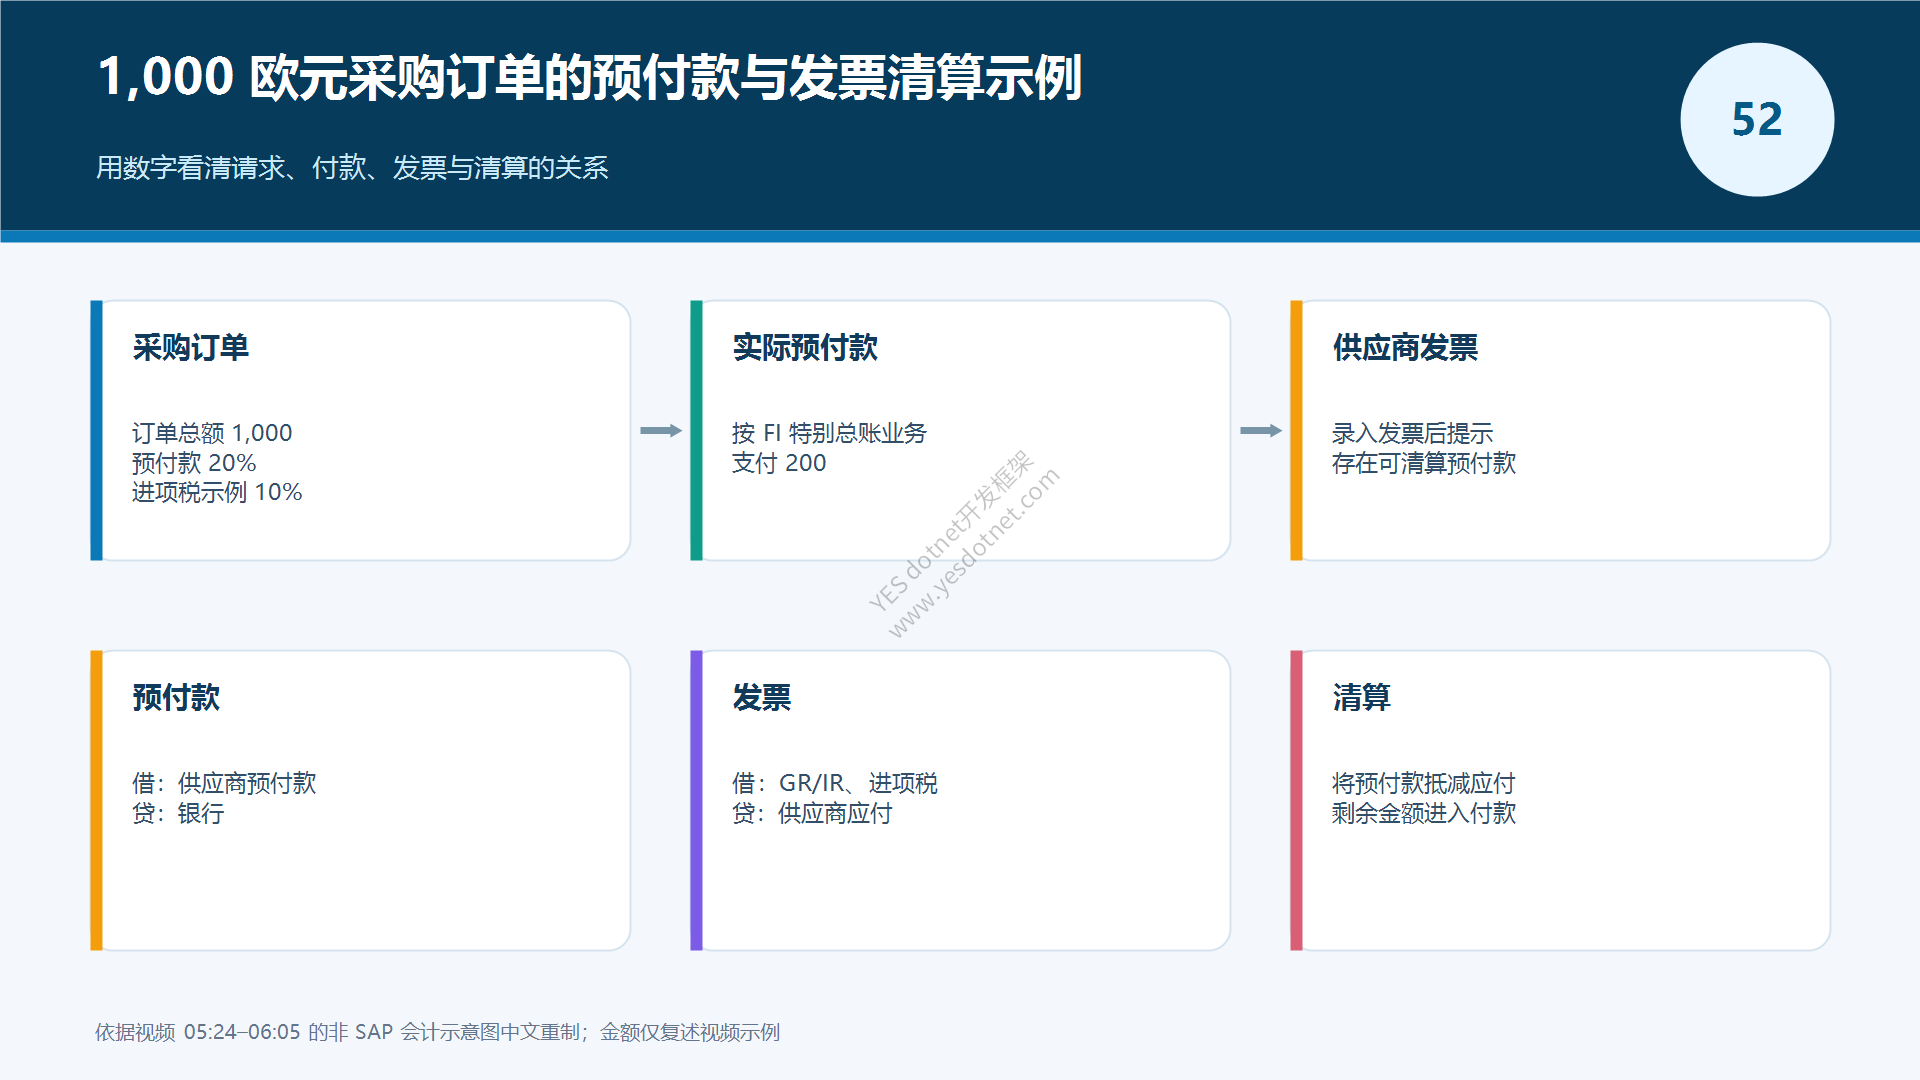Click the line 将预付款抵减应付
Viewport: 1920px width, 1080px height.
[1424, 783]
